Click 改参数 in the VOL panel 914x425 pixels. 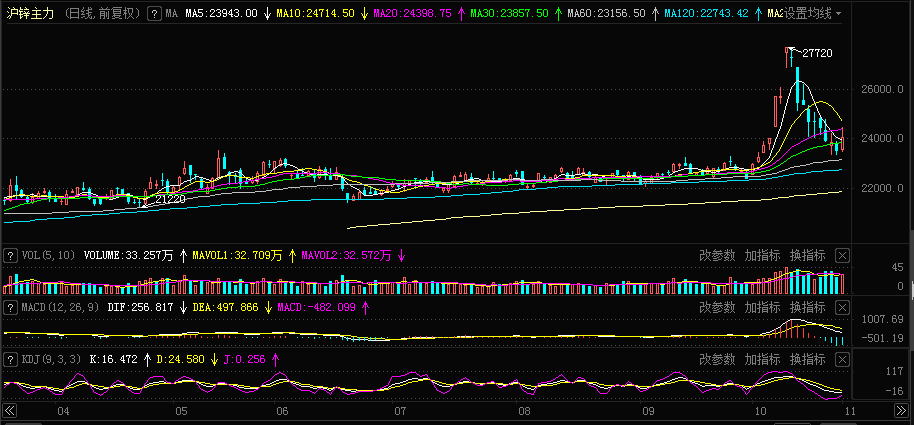click(x=717, y=255)
